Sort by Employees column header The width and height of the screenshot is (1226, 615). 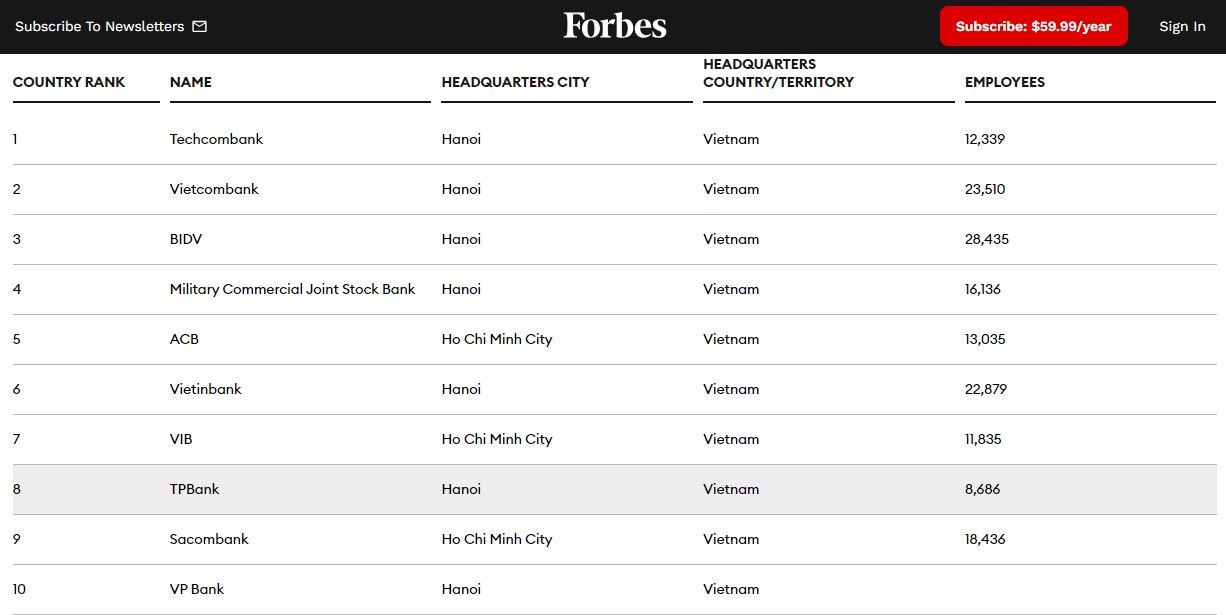click(1004, 82)
